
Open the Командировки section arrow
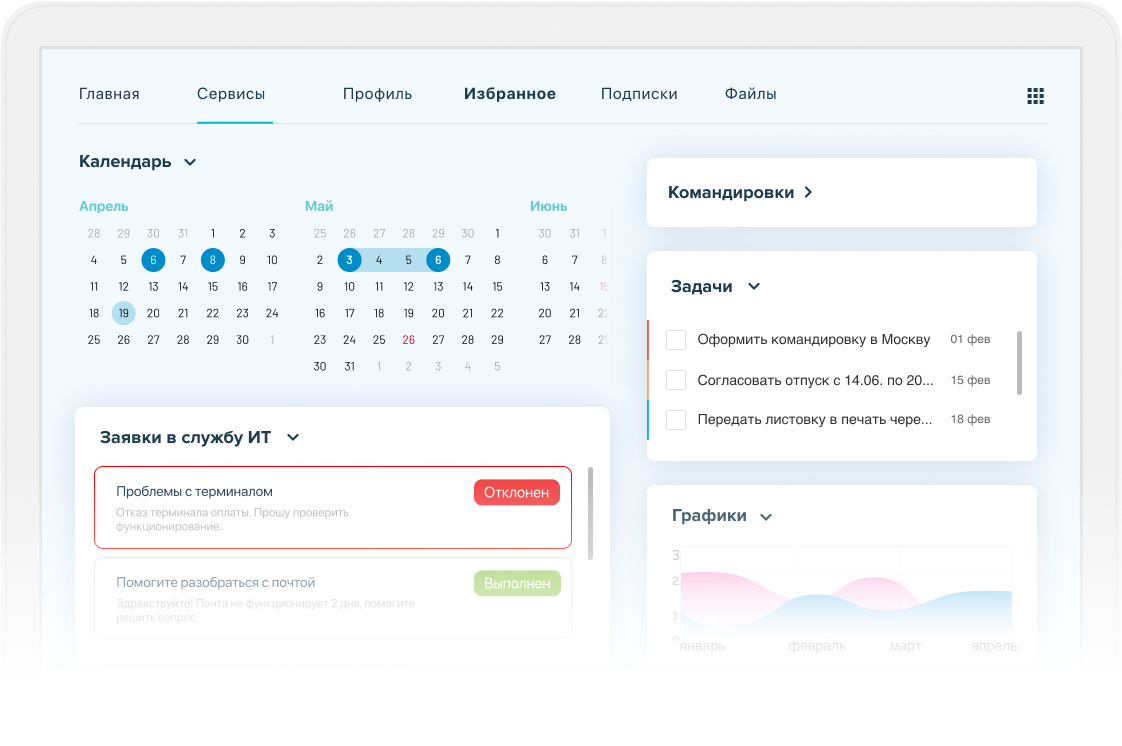click(x=810, y=193)
